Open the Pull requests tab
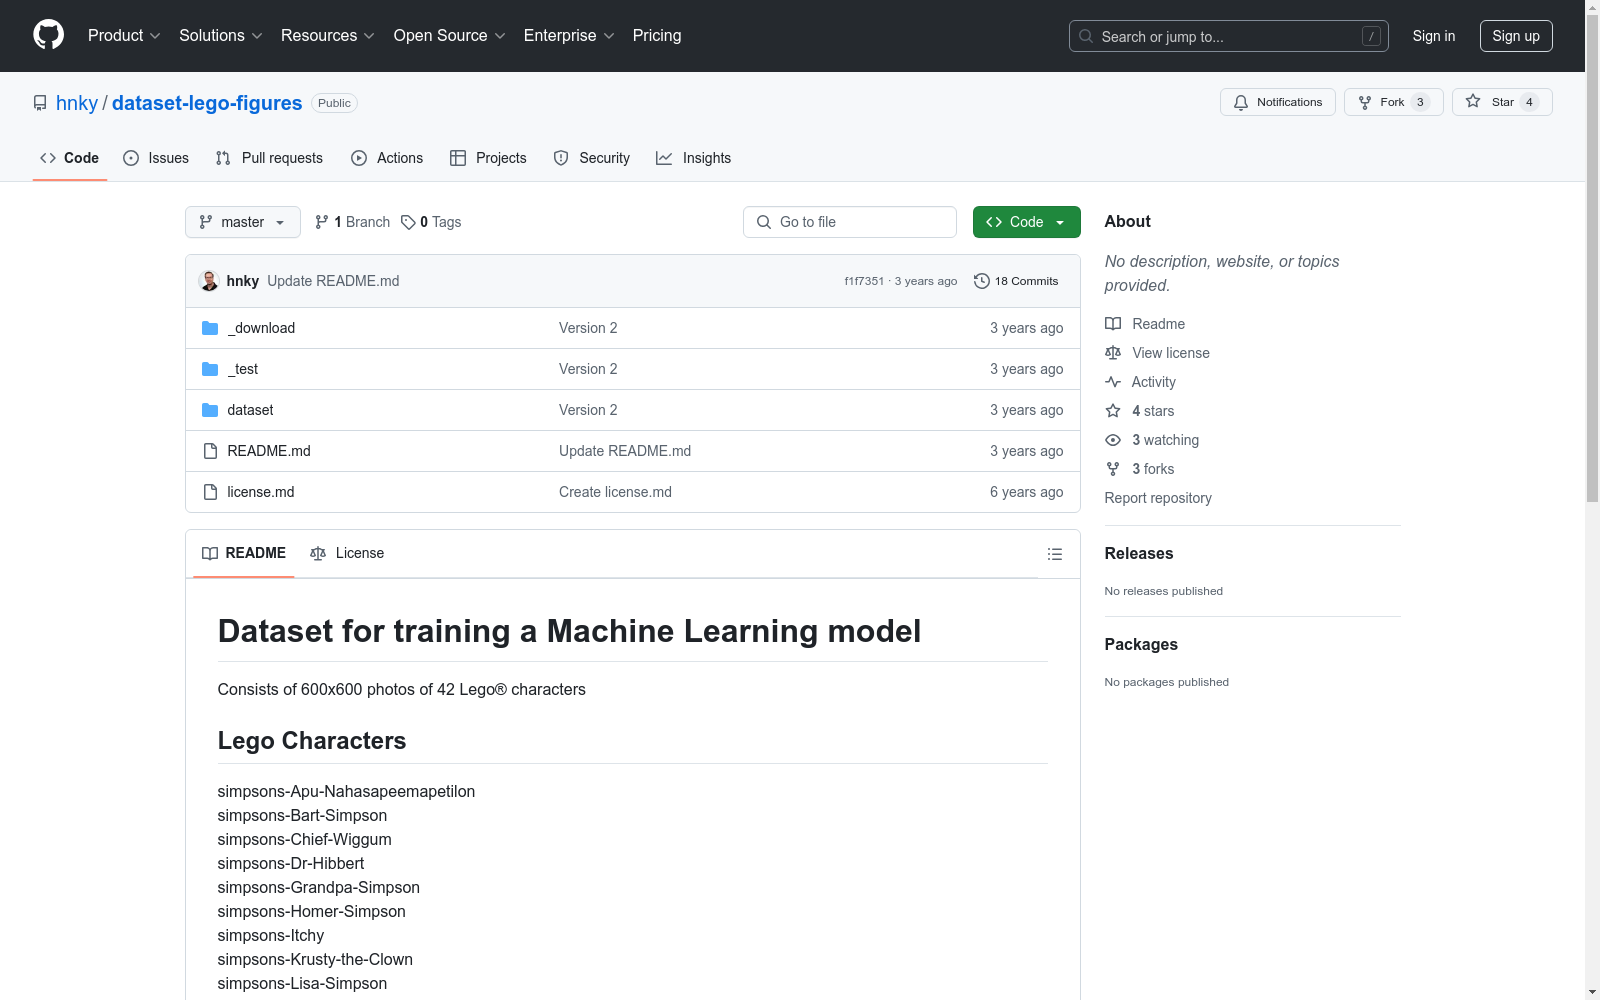Image resolution: width=1600 pixels, height=1000 pixels. [x=269, y=158]
